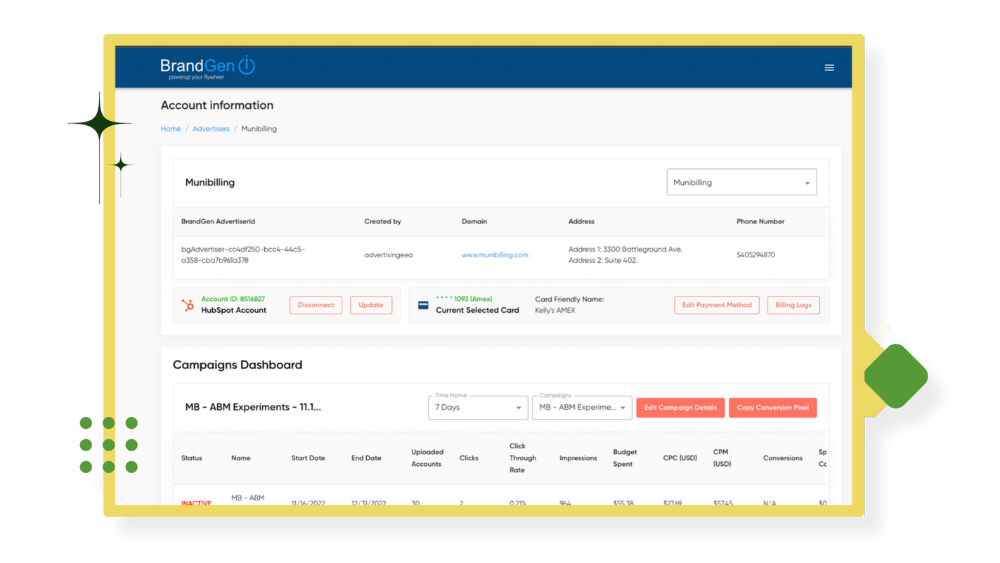Open Edit Payment Method
This screenshot has height=563, width=1000.
coord(716,305)
